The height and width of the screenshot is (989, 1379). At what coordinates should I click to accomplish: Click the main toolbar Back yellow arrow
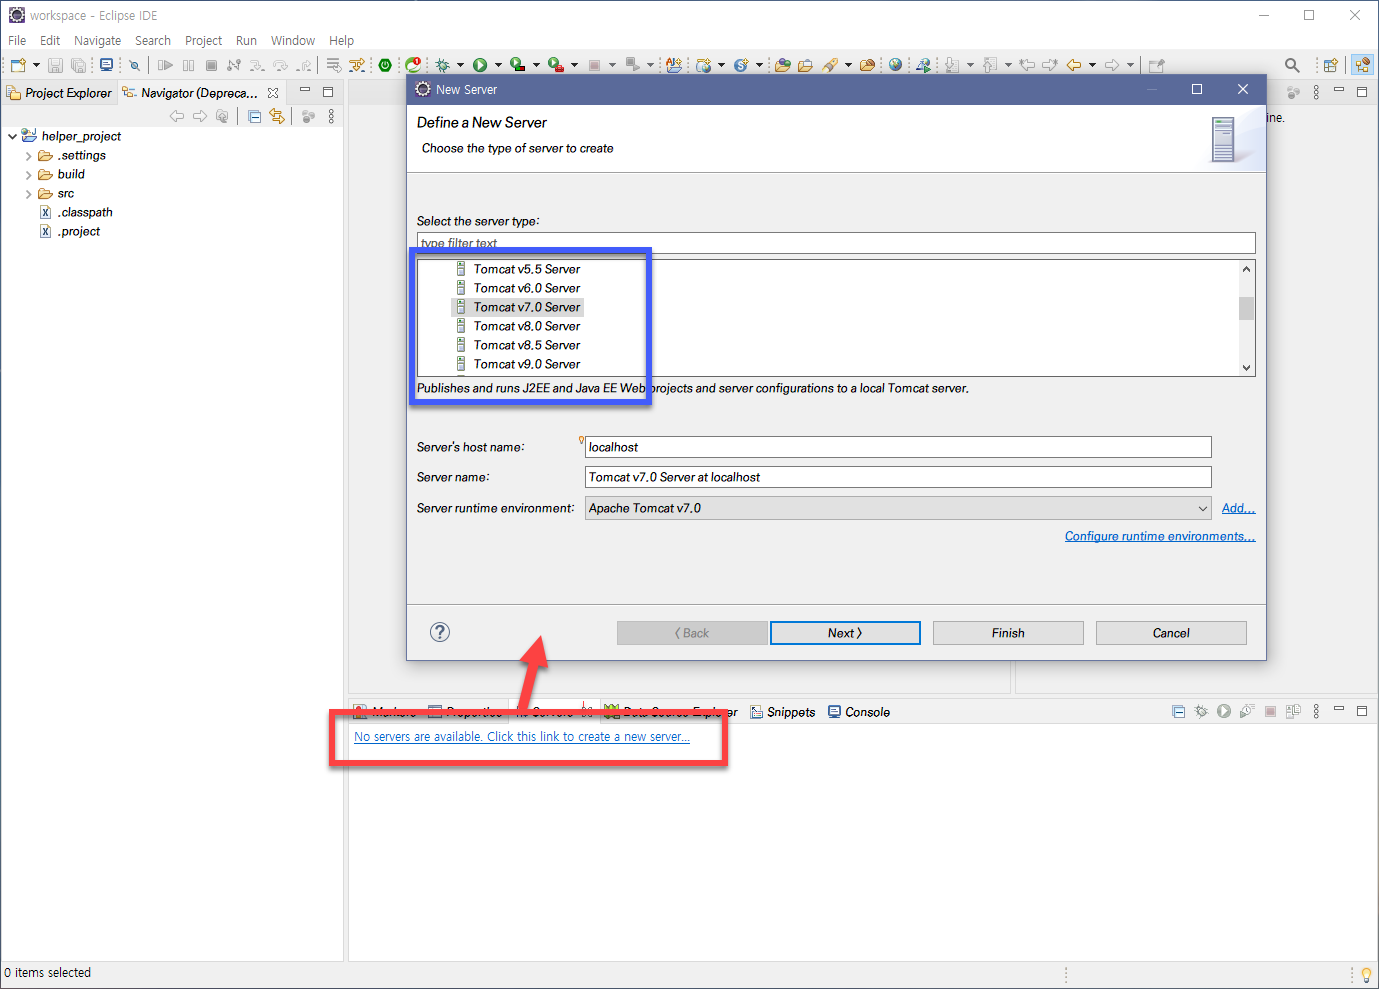point(1074,65)
